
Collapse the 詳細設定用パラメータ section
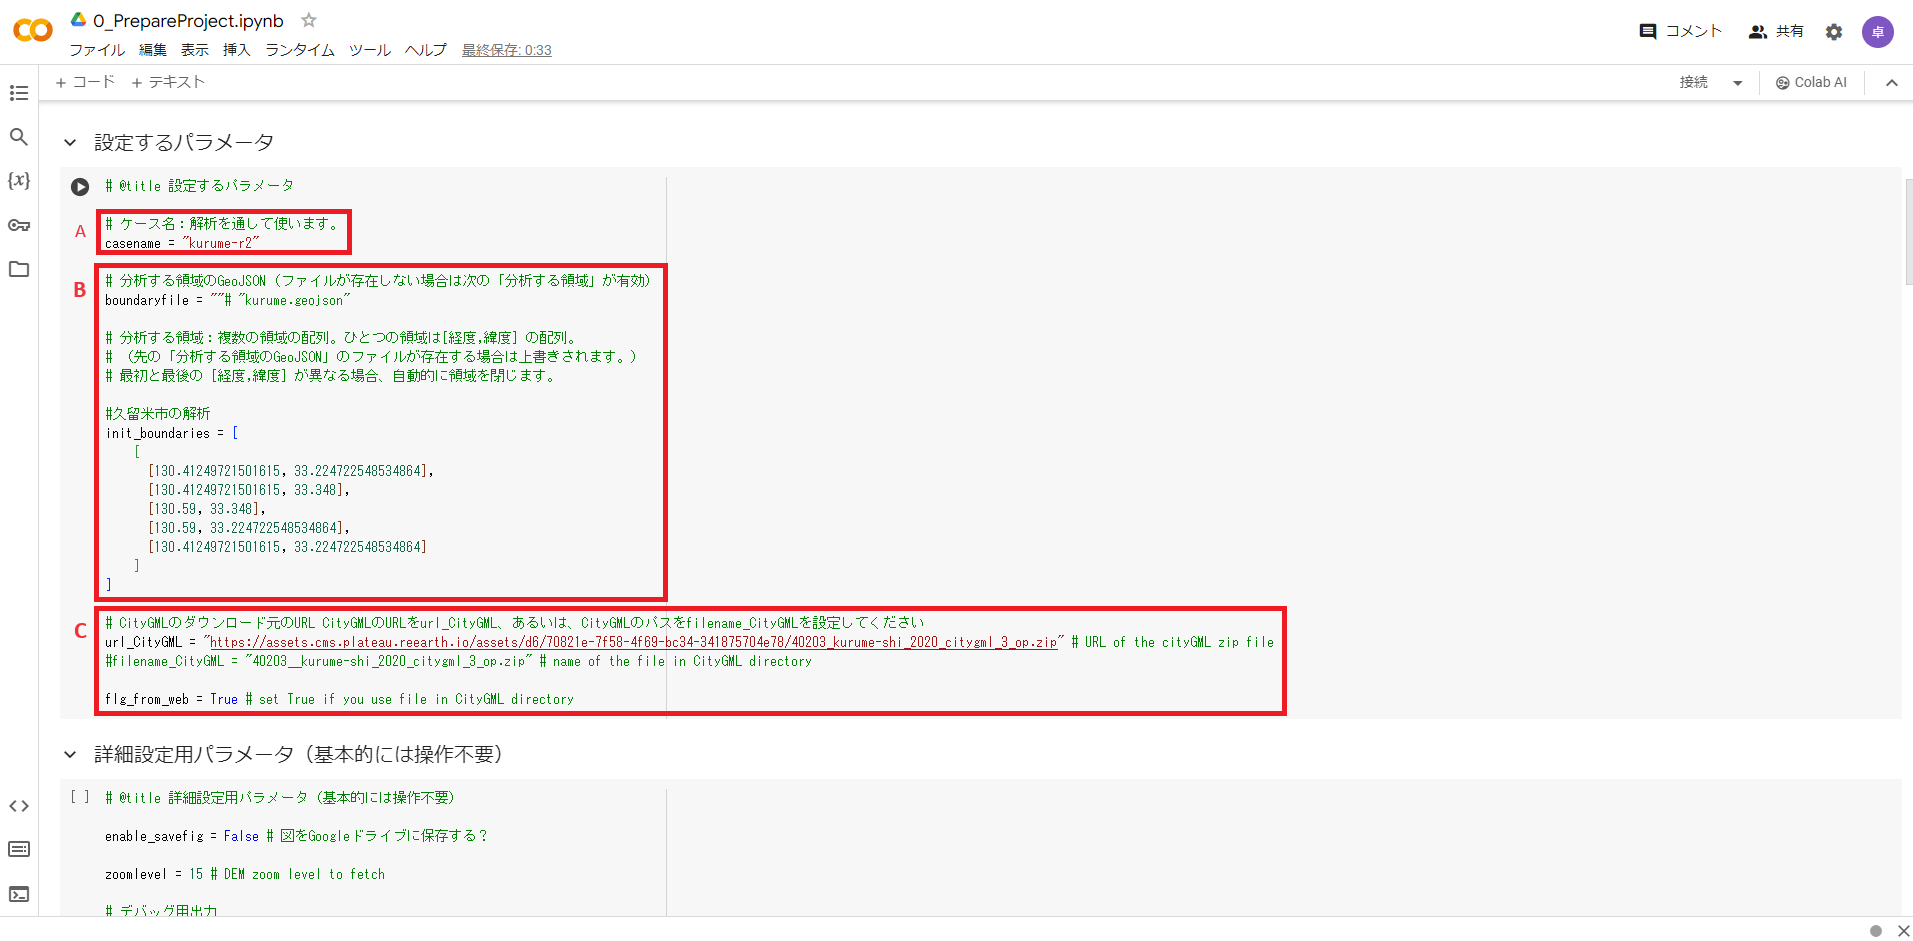tap(70, 755)
